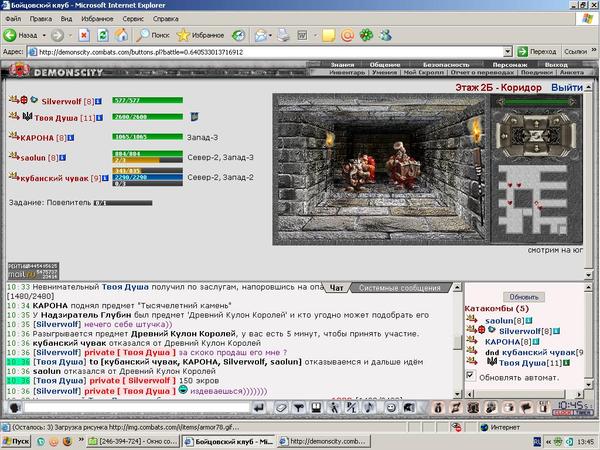Viewport: 600px width, 450px height.
Task: Click the Переход go button
Action: coord(537,52)
